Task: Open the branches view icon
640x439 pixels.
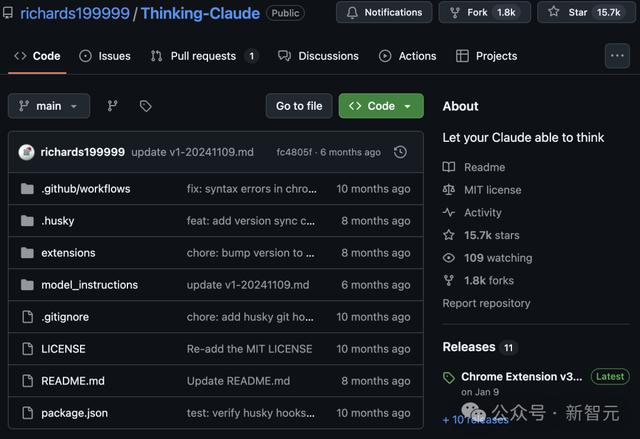Action: click(x=113, y=106)
